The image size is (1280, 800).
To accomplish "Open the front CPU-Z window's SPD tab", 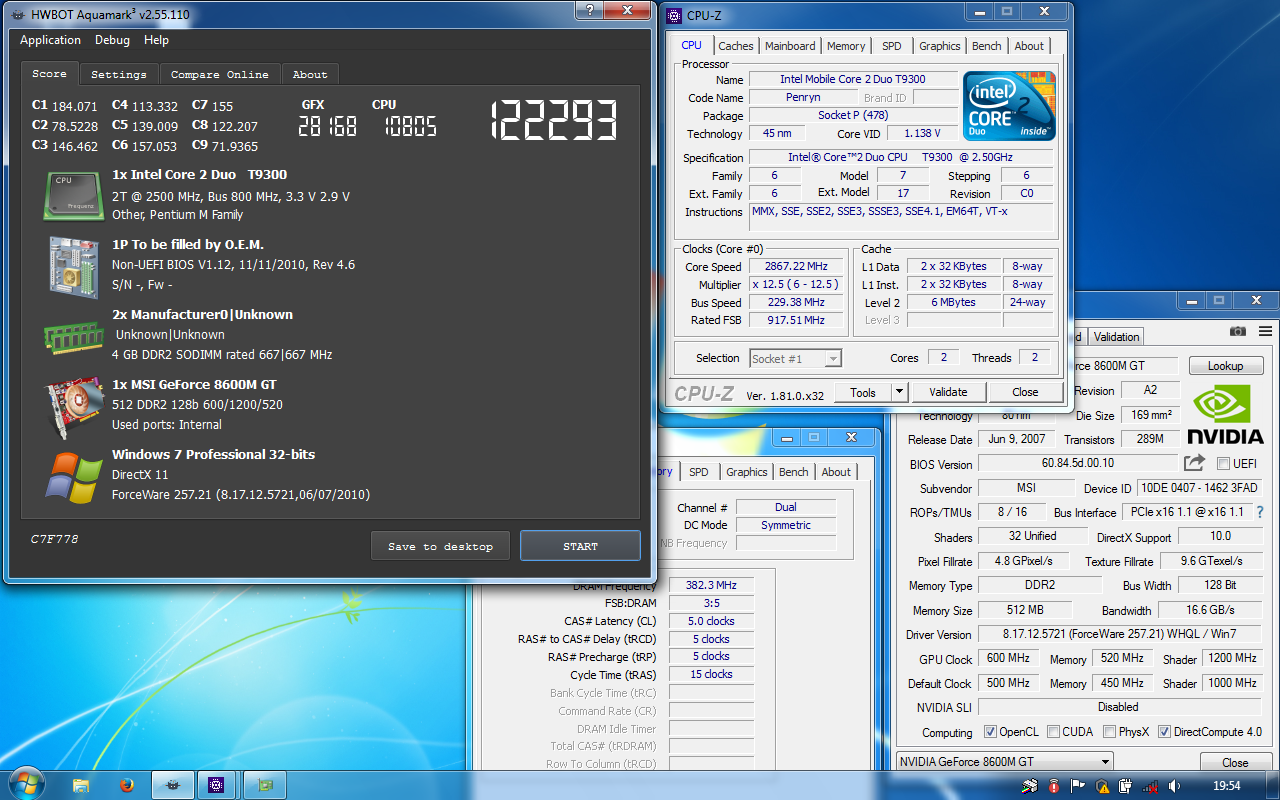I will [891, 46].
